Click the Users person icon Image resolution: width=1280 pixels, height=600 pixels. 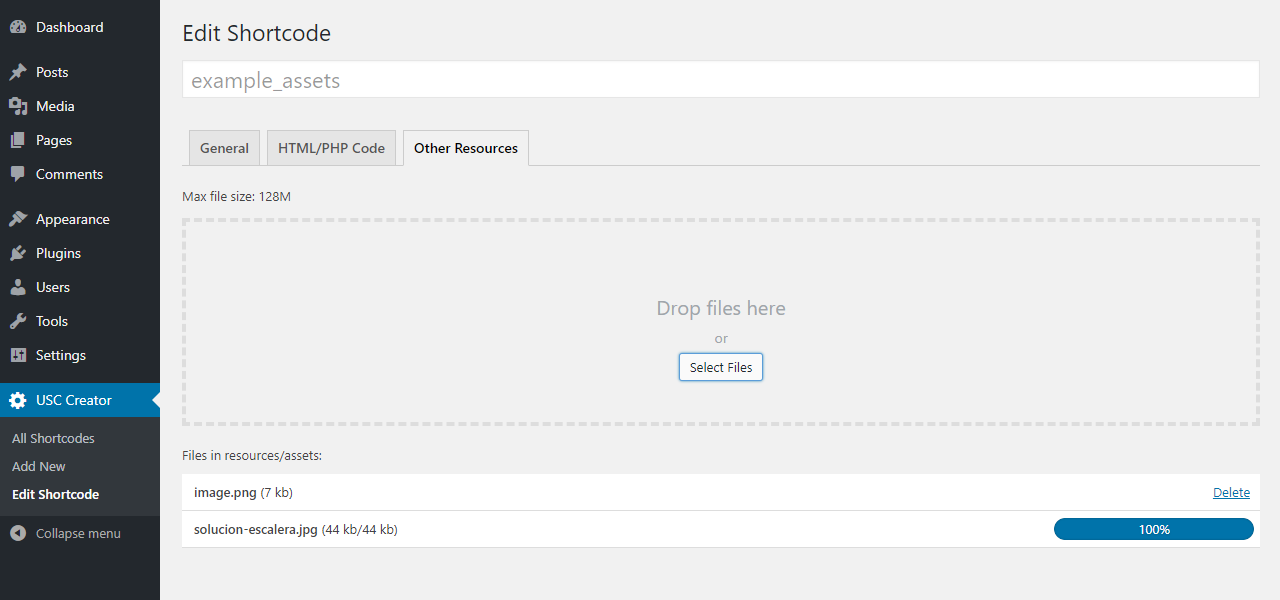coord(18,287)
